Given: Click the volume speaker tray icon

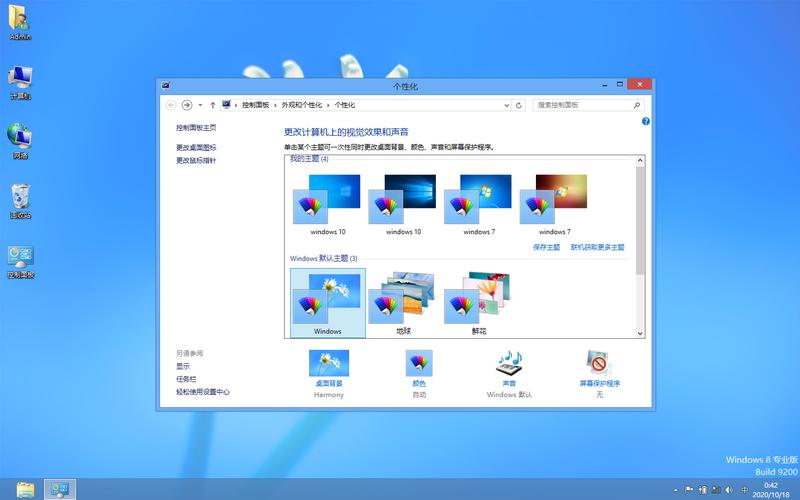Looking at the screenshot, I should [x=729, y=490].
